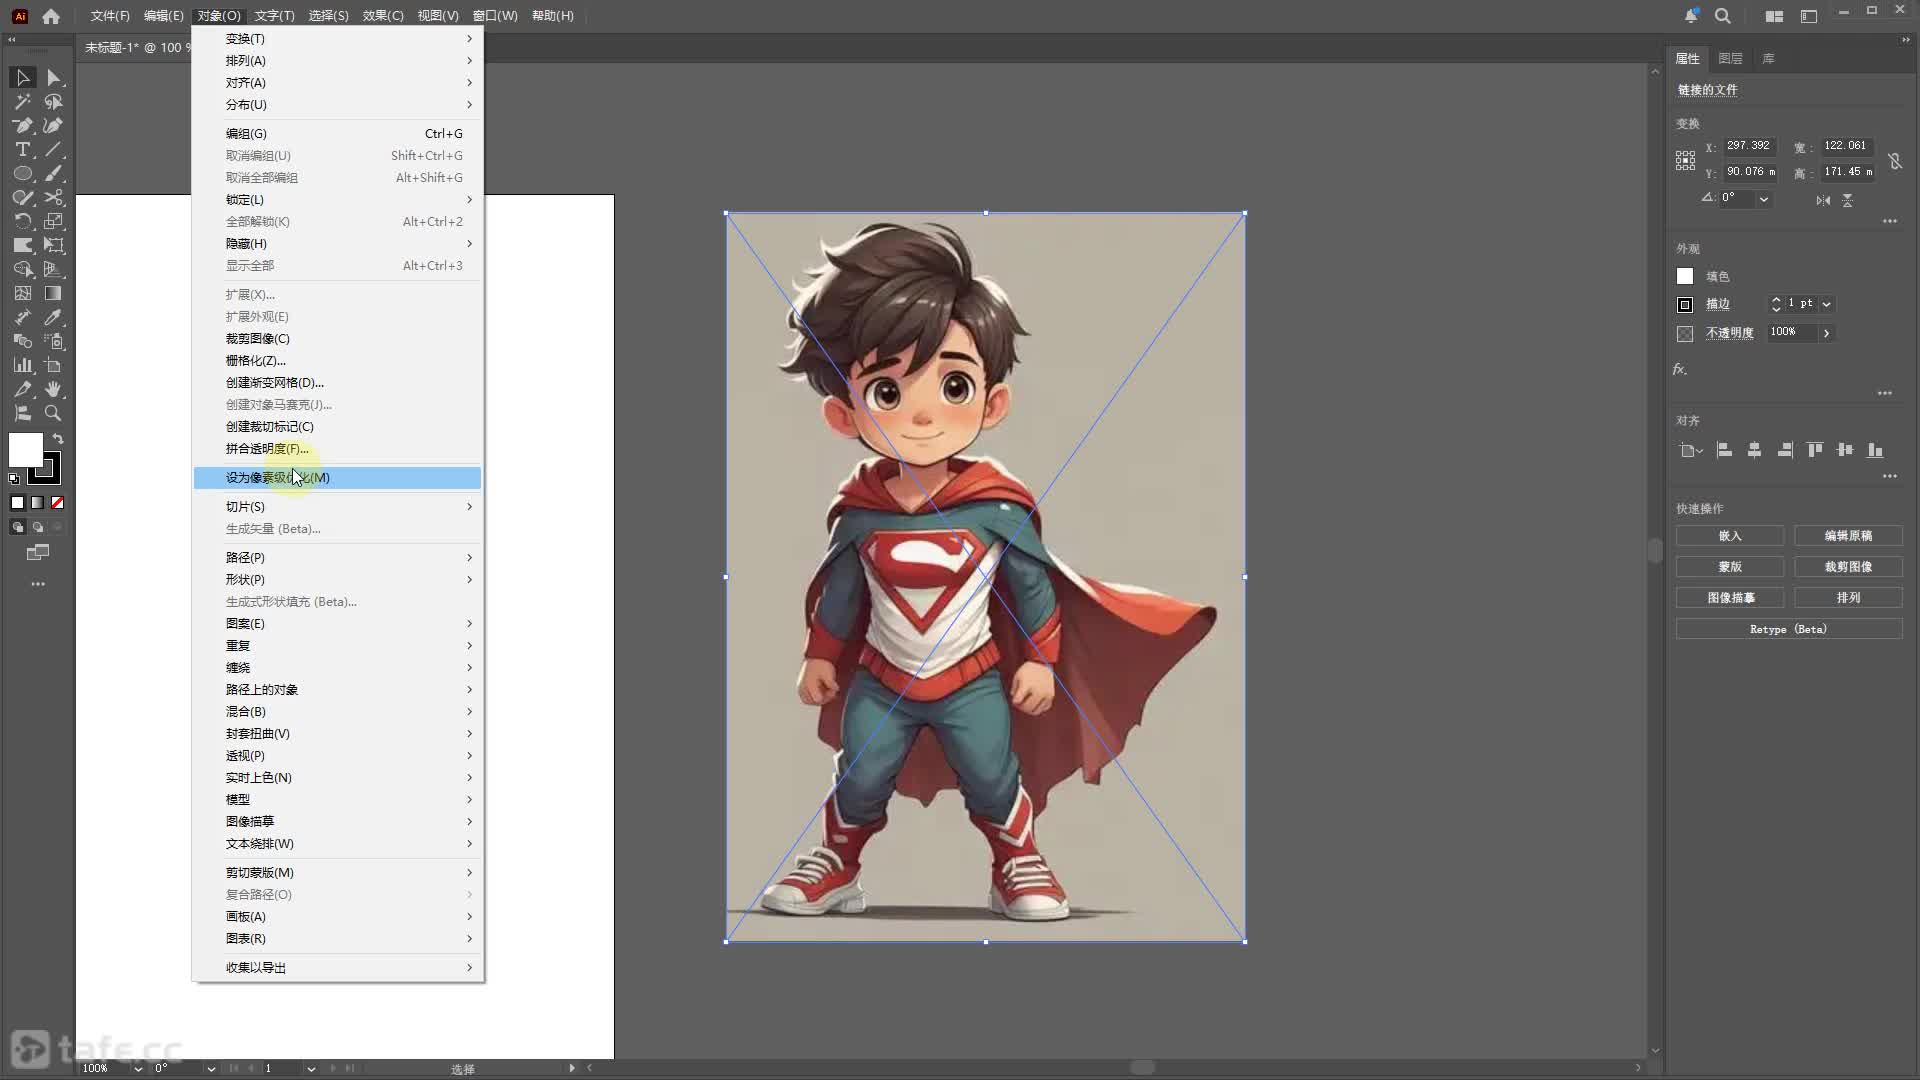Swap fill and stroke colors

click(x=58, y=439)
